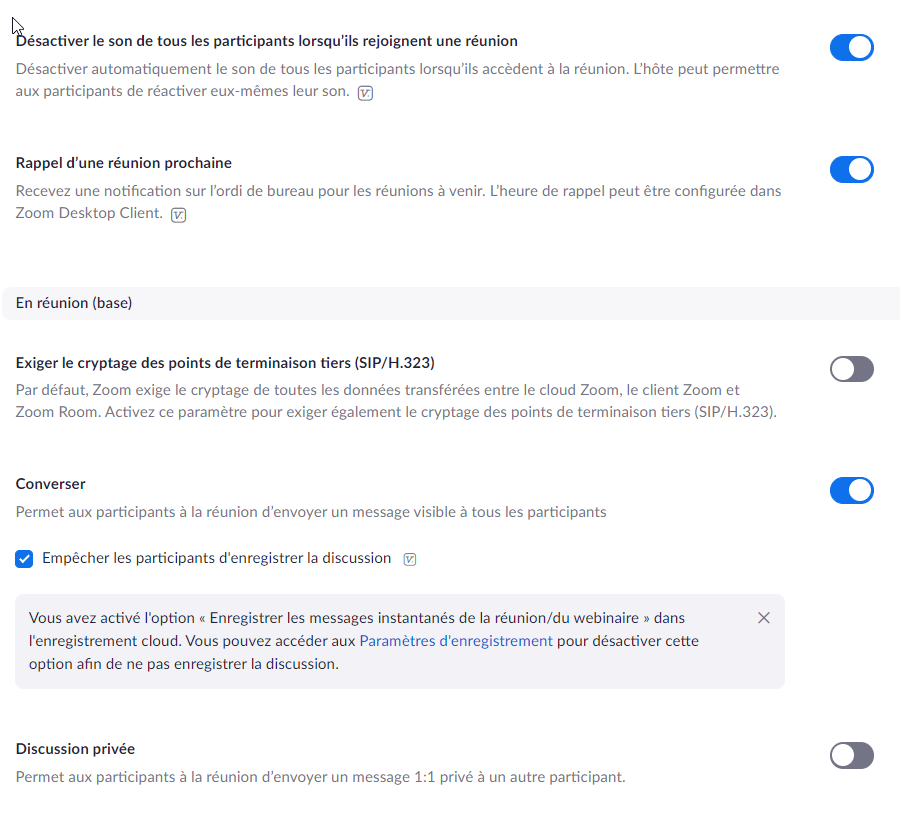This screenshot has width=900, height=820.
Task: Click the notice text about instant messages recording
Action: pyautogui.click(x=356, y=619)
